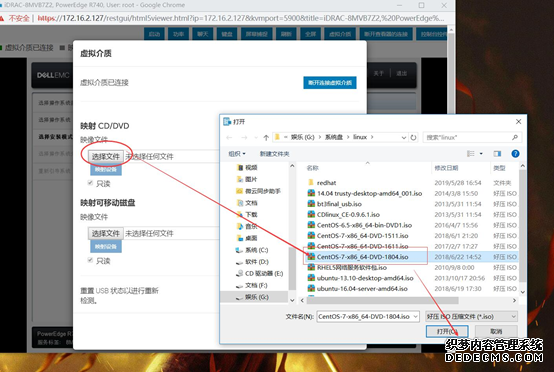This screenshot has width=554, height=372.
Task: Expand the 文件名 filename combo box
Action: (x=416, y=317)
